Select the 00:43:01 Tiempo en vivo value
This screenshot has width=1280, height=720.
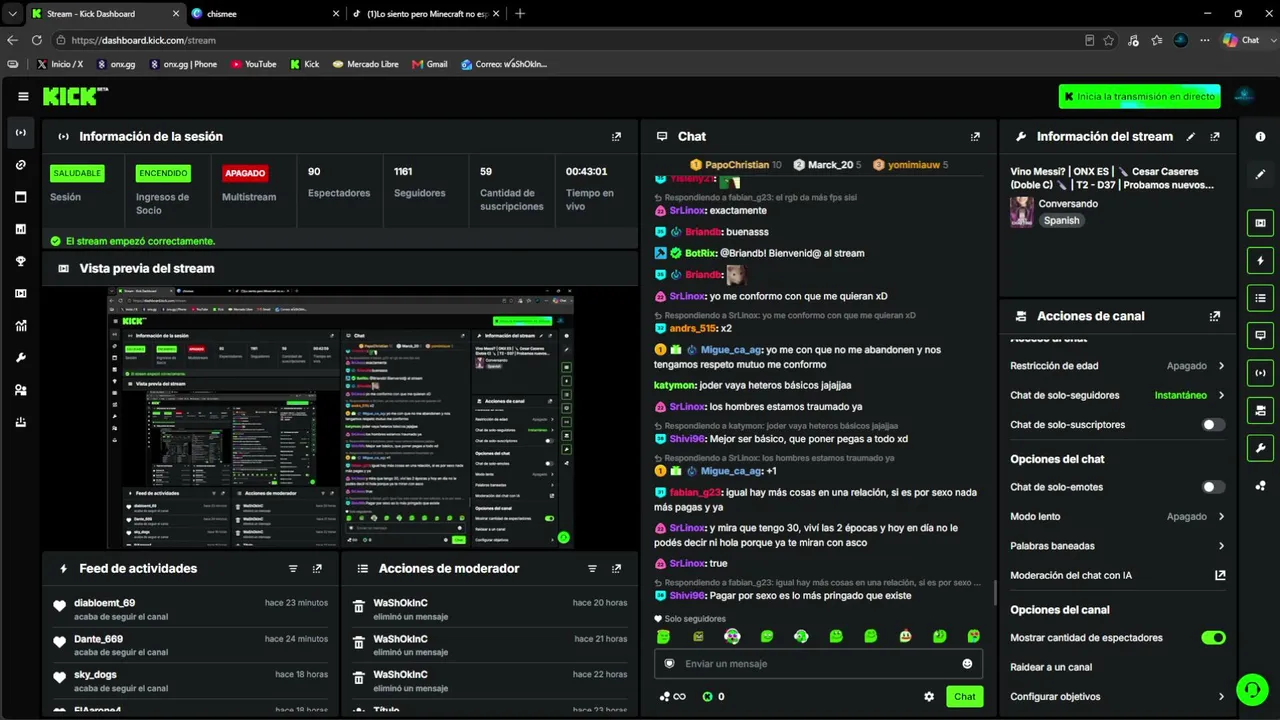[586, 172]
